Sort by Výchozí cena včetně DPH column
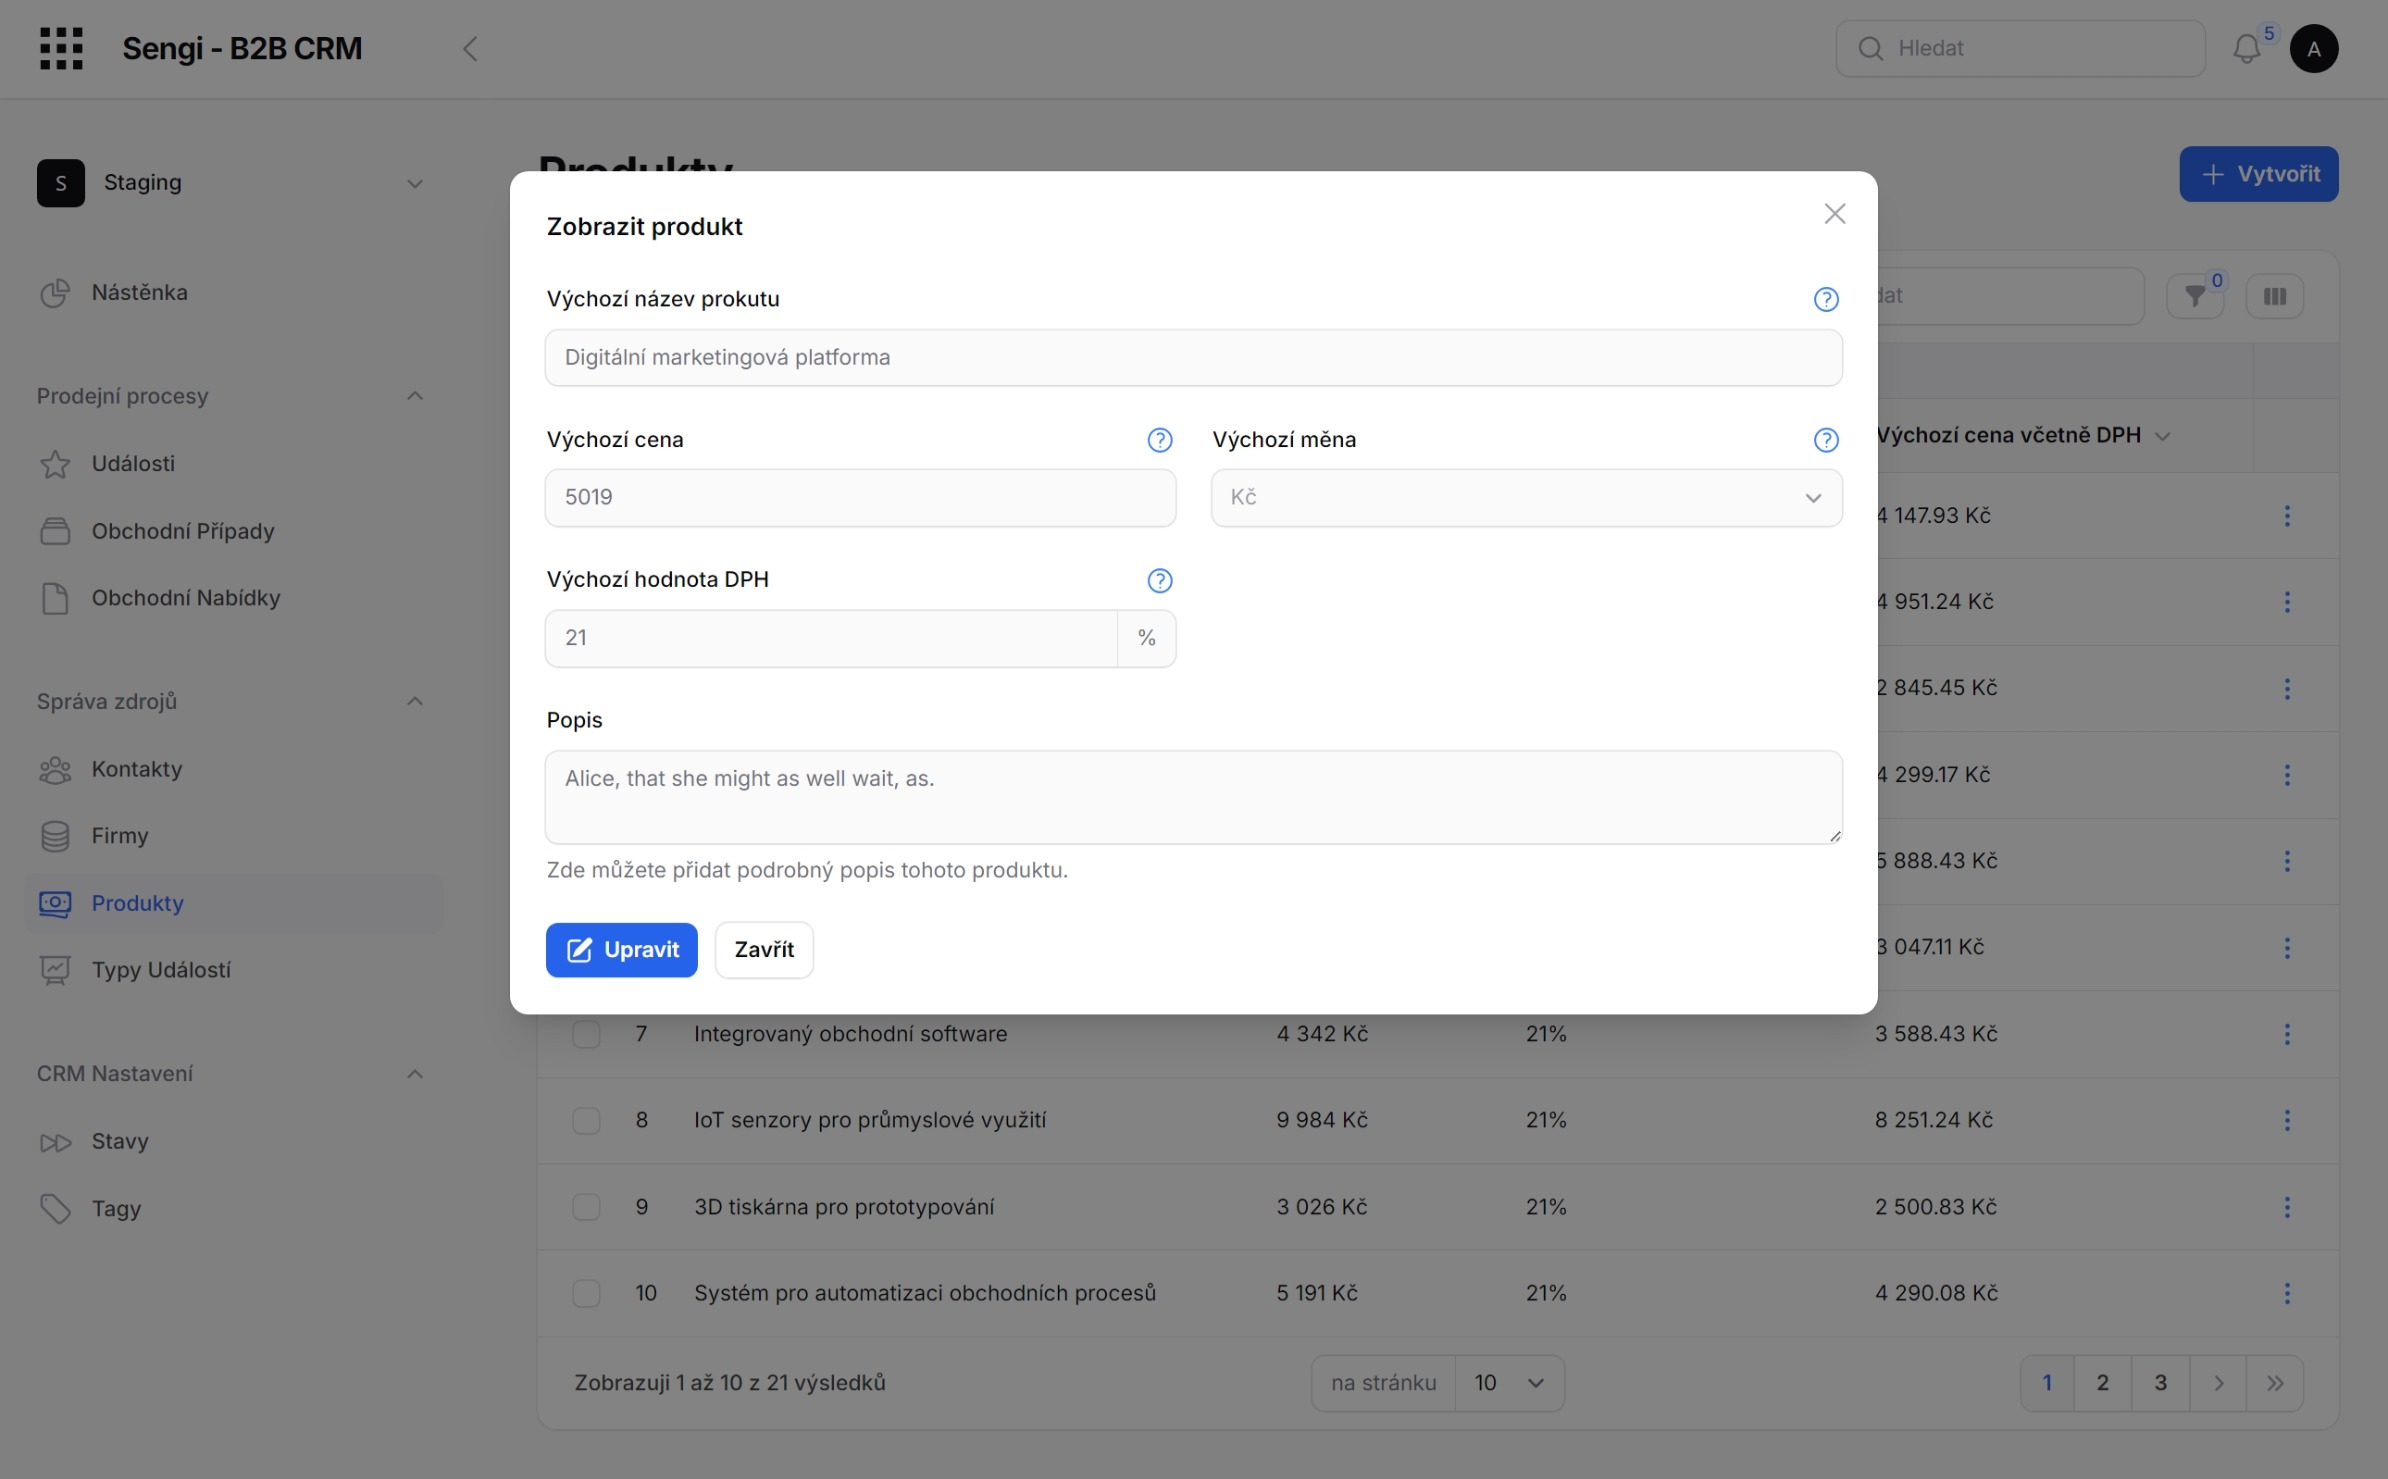The width and height of the screenshot is (2388, 1479). 2022,435
